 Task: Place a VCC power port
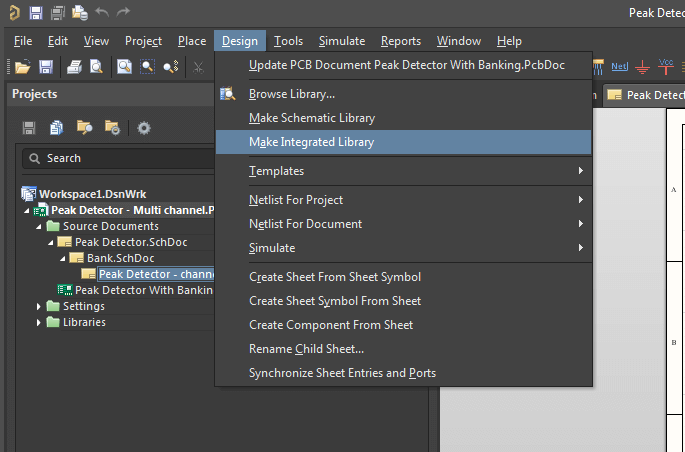tap(666, 67)
